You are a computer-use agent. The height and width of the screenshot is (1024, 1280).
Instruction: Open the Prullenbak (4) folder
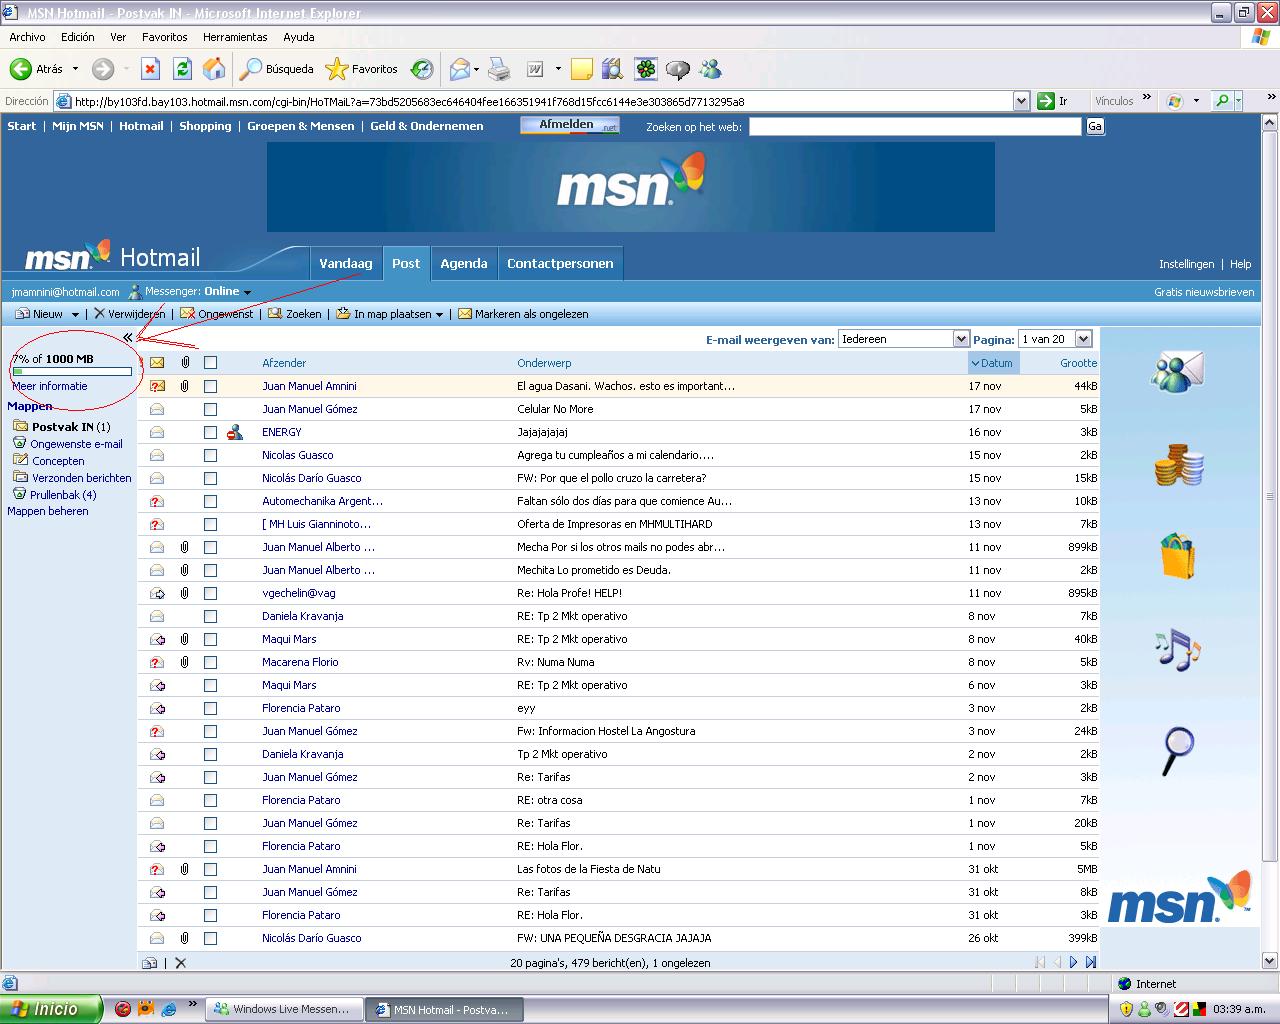(x=62, y=495)
